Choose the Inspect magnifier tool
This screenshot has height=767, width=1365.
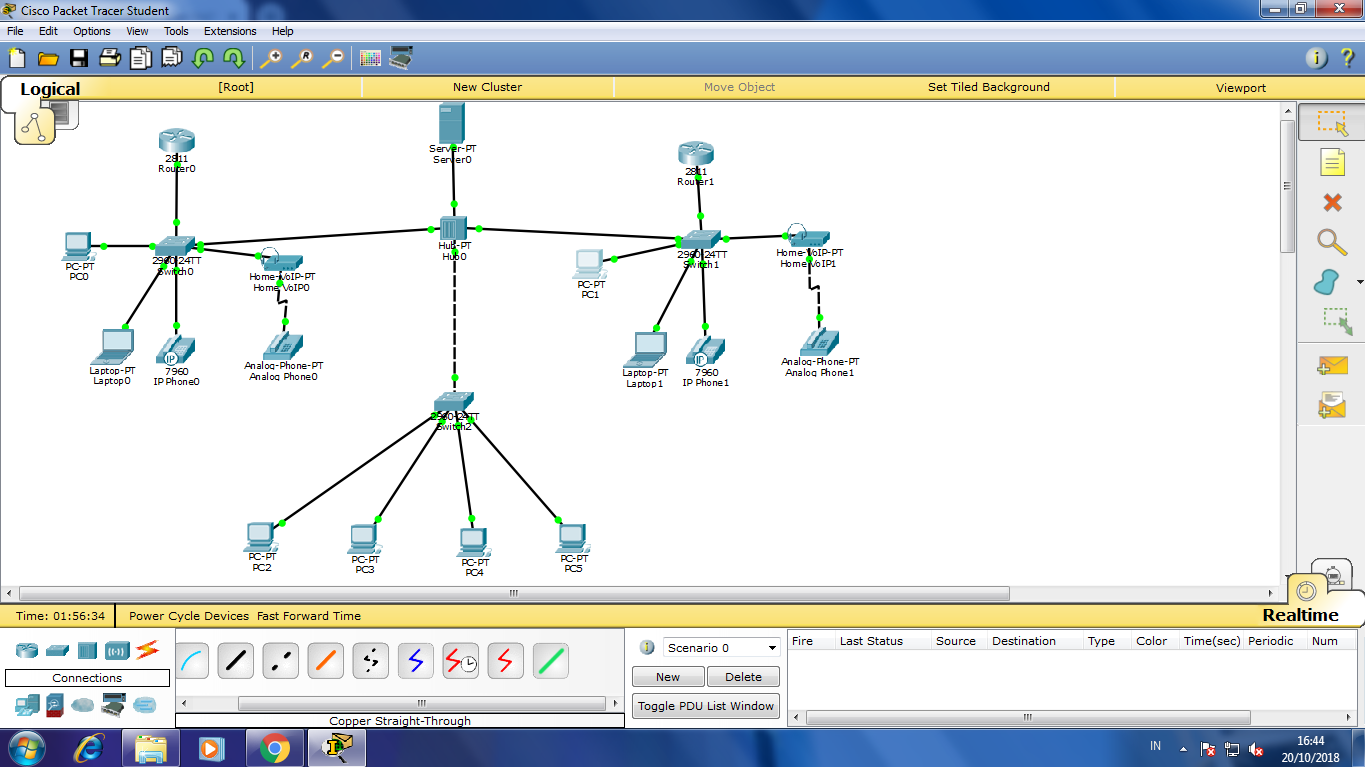tap(1331, 242)
